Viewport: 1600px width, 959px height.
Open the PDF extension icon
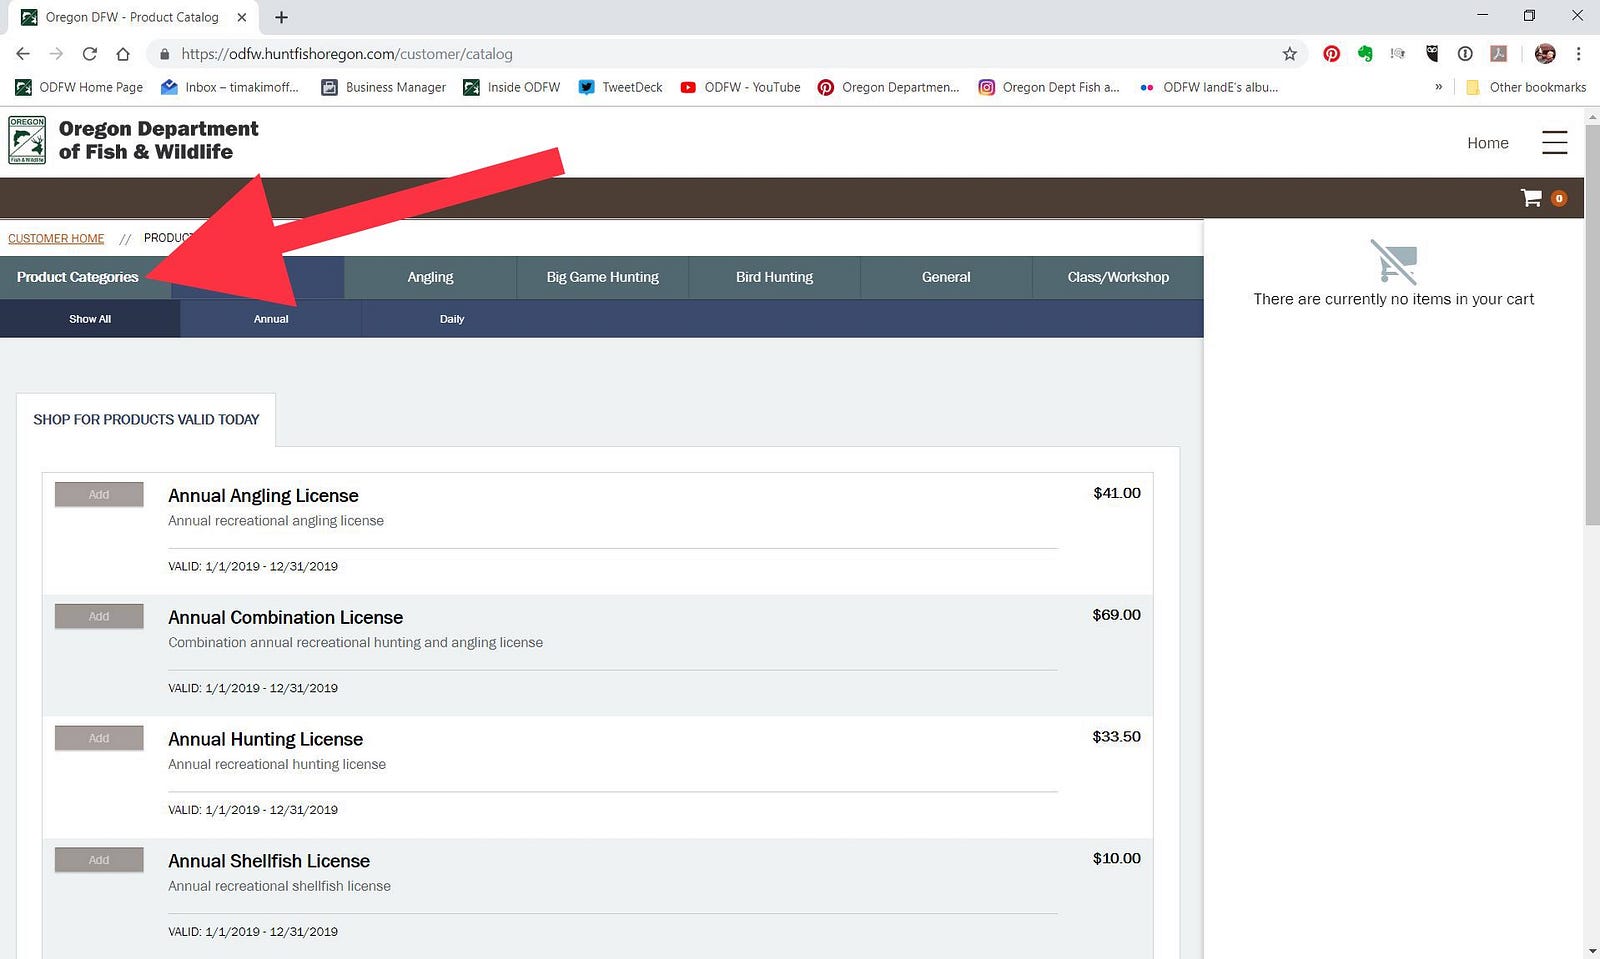[1498, 54]
